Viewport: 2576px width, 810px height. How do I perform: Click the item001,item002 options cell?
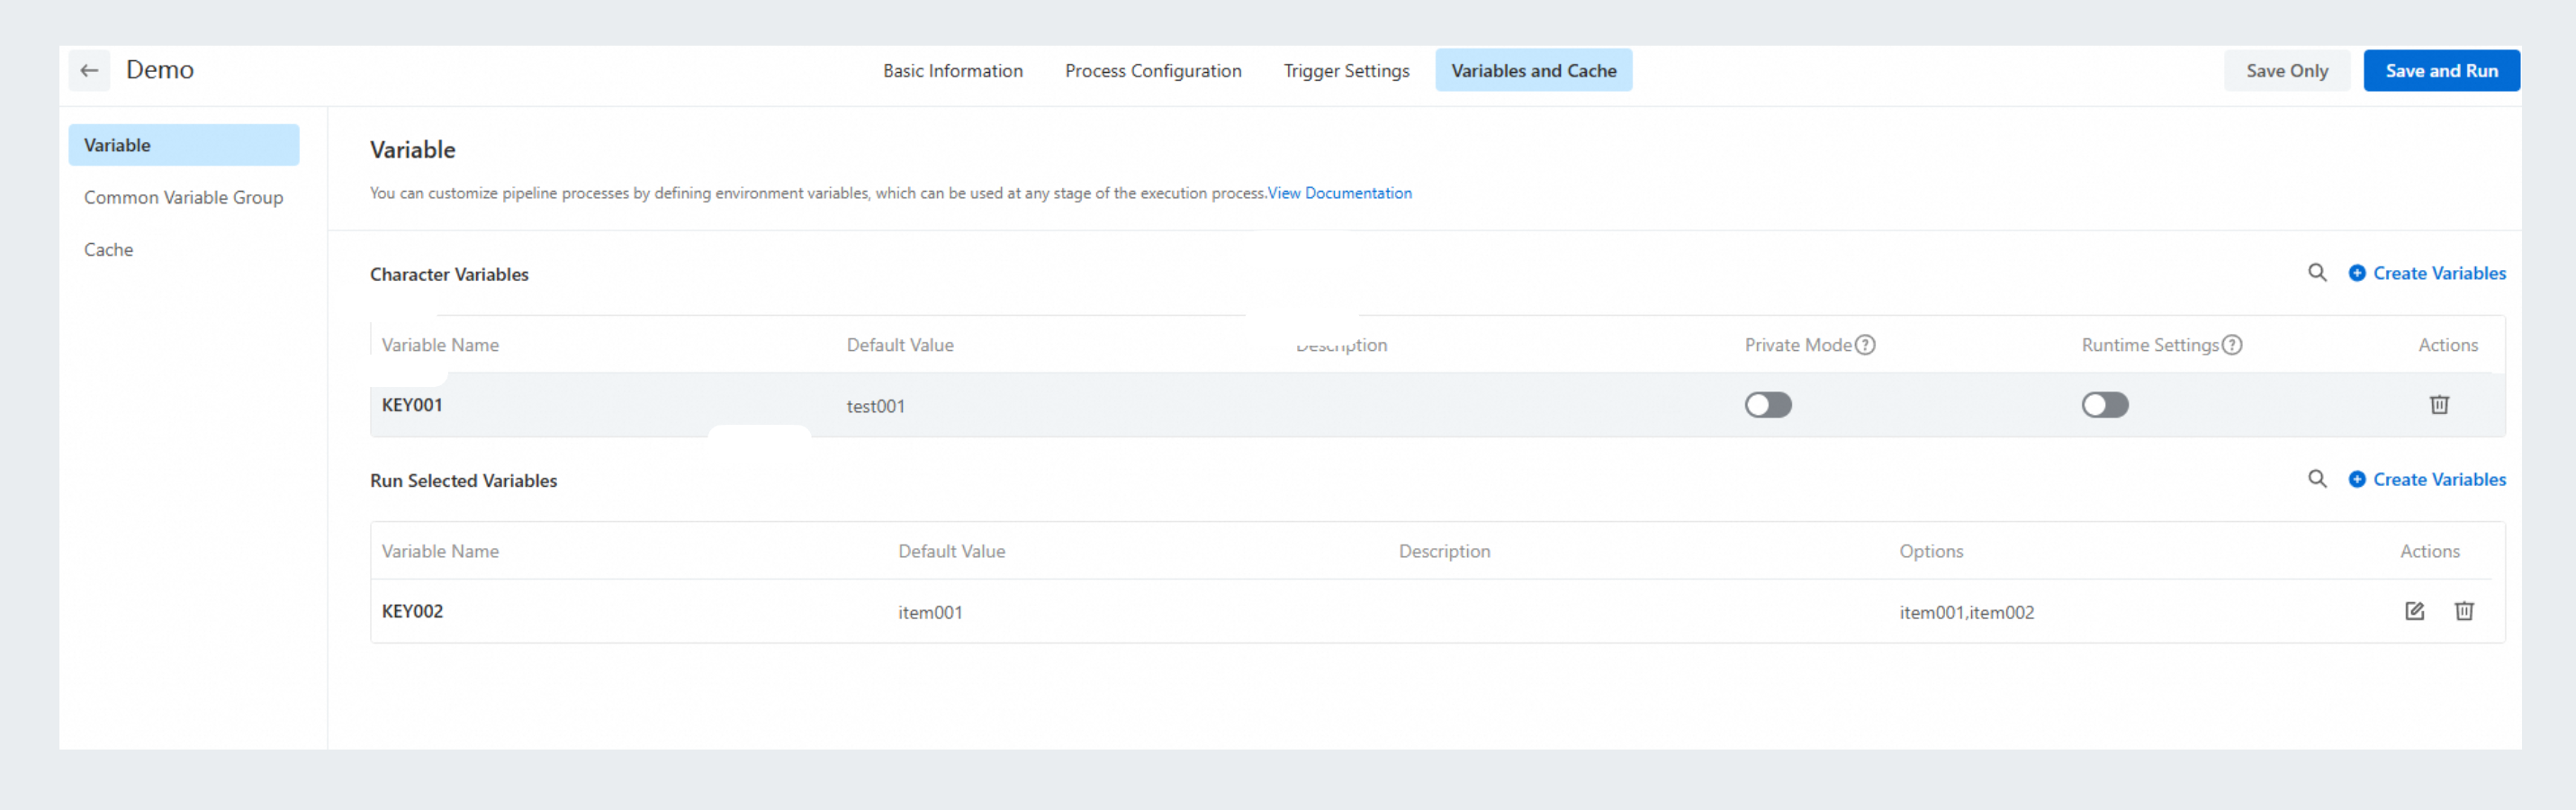coord(1966,612)
